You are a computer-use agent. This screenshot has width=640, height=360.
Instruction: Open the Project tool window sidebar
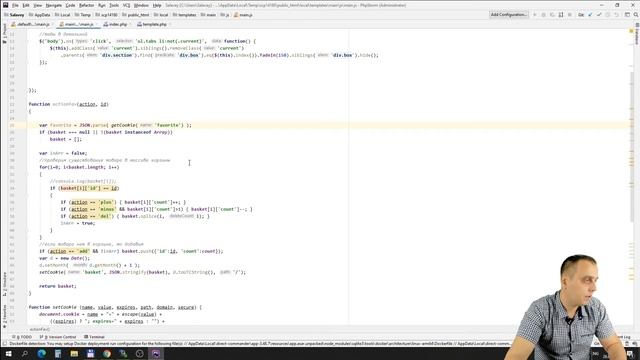point(4,33)
